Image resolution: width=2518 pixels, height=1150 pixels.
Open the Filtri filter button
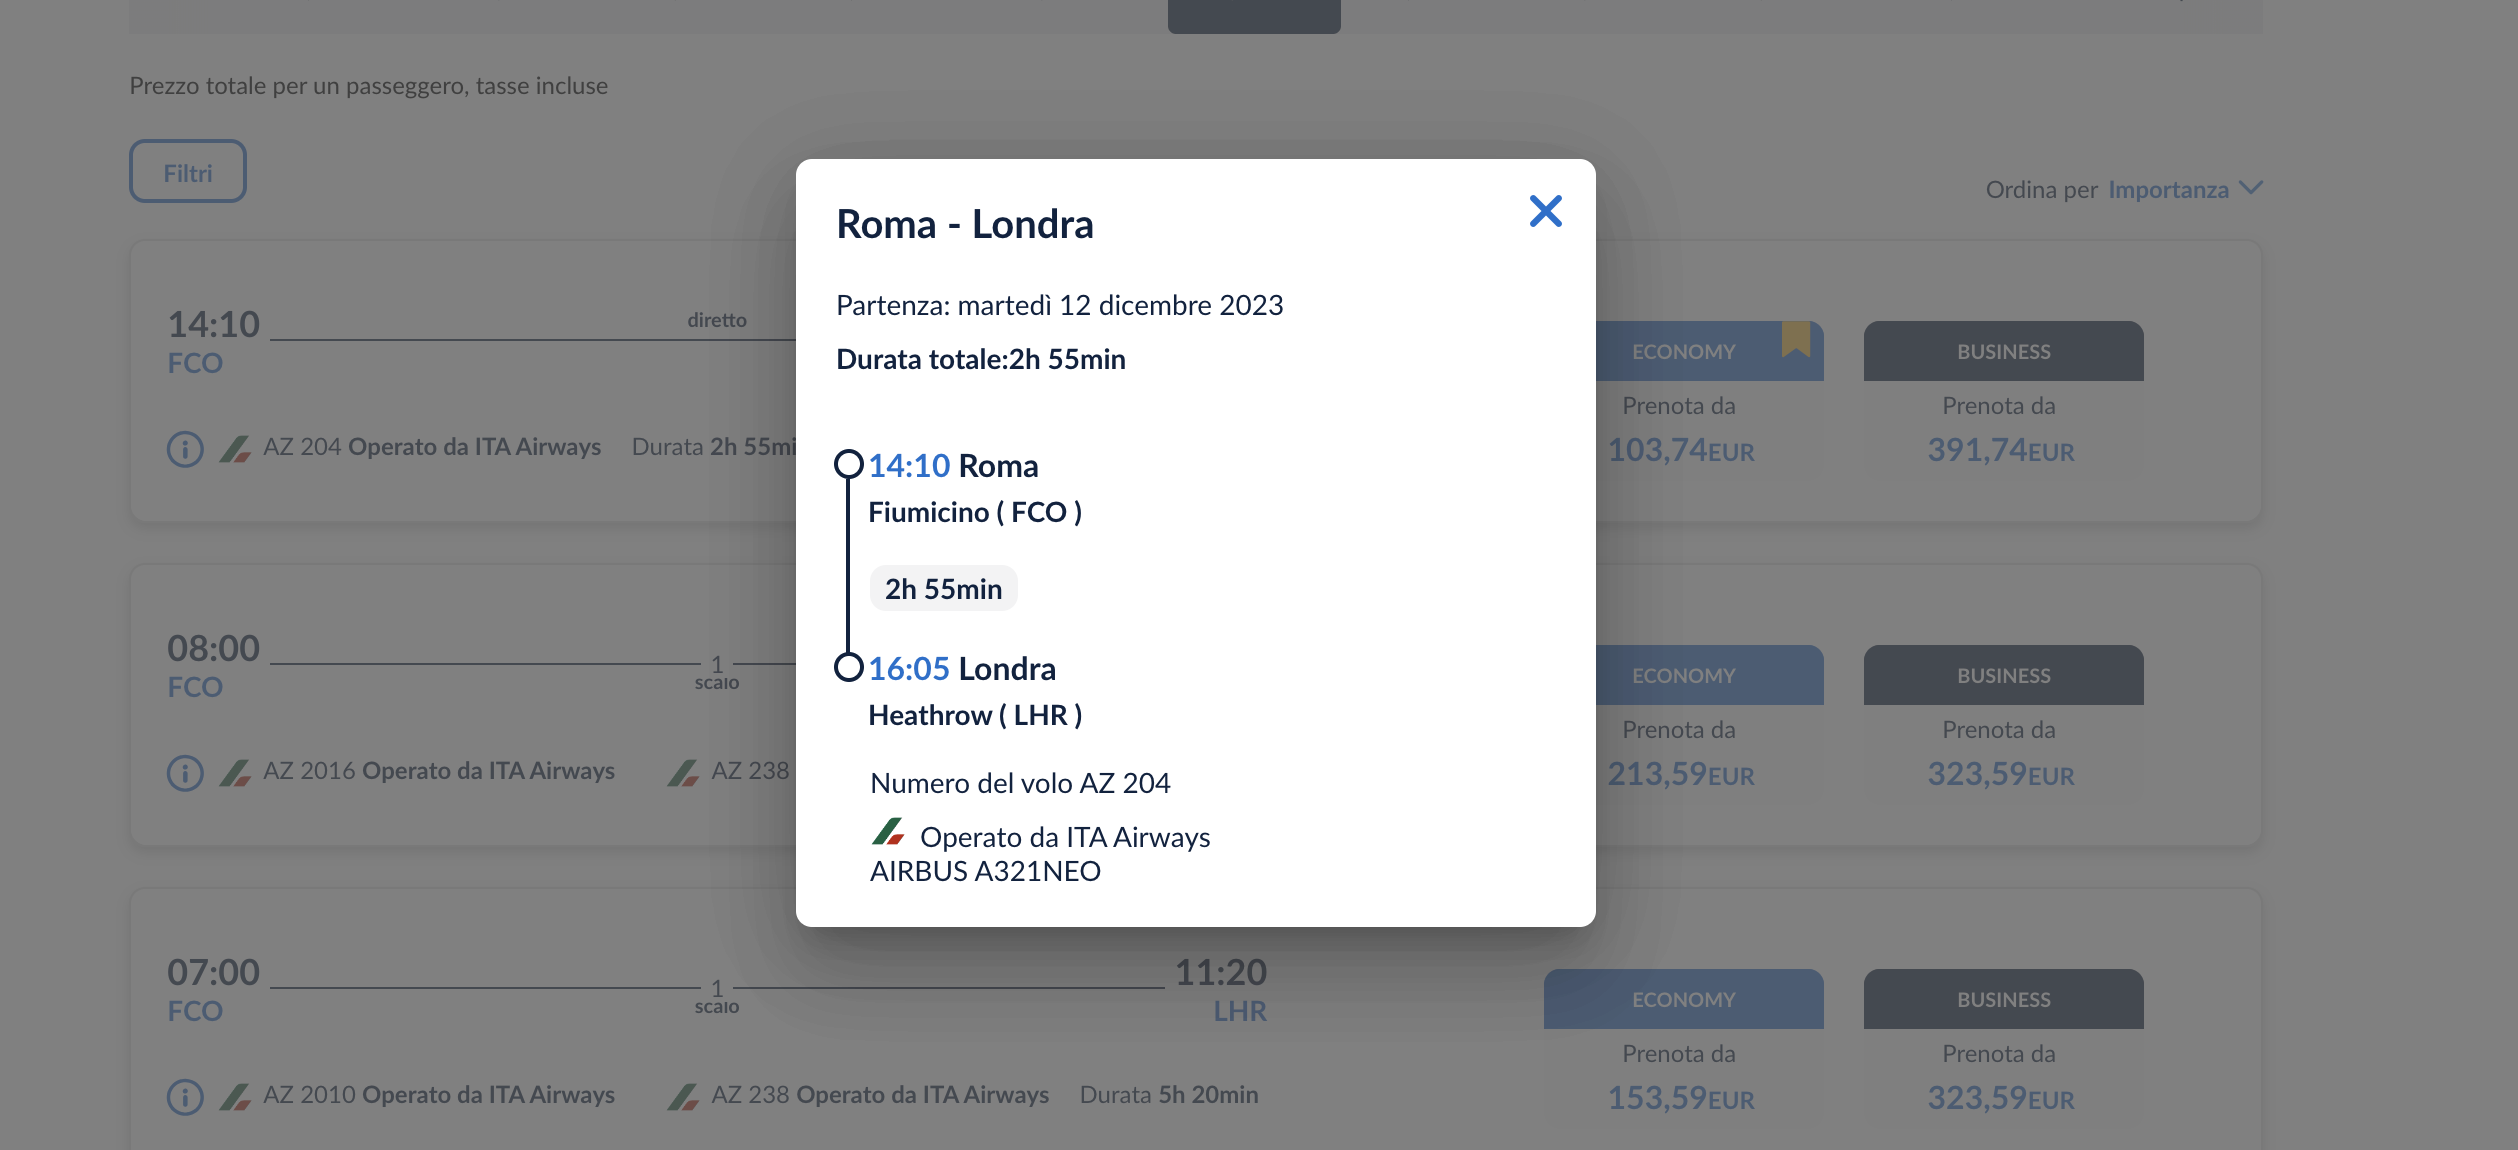click(x=188, y=172)
